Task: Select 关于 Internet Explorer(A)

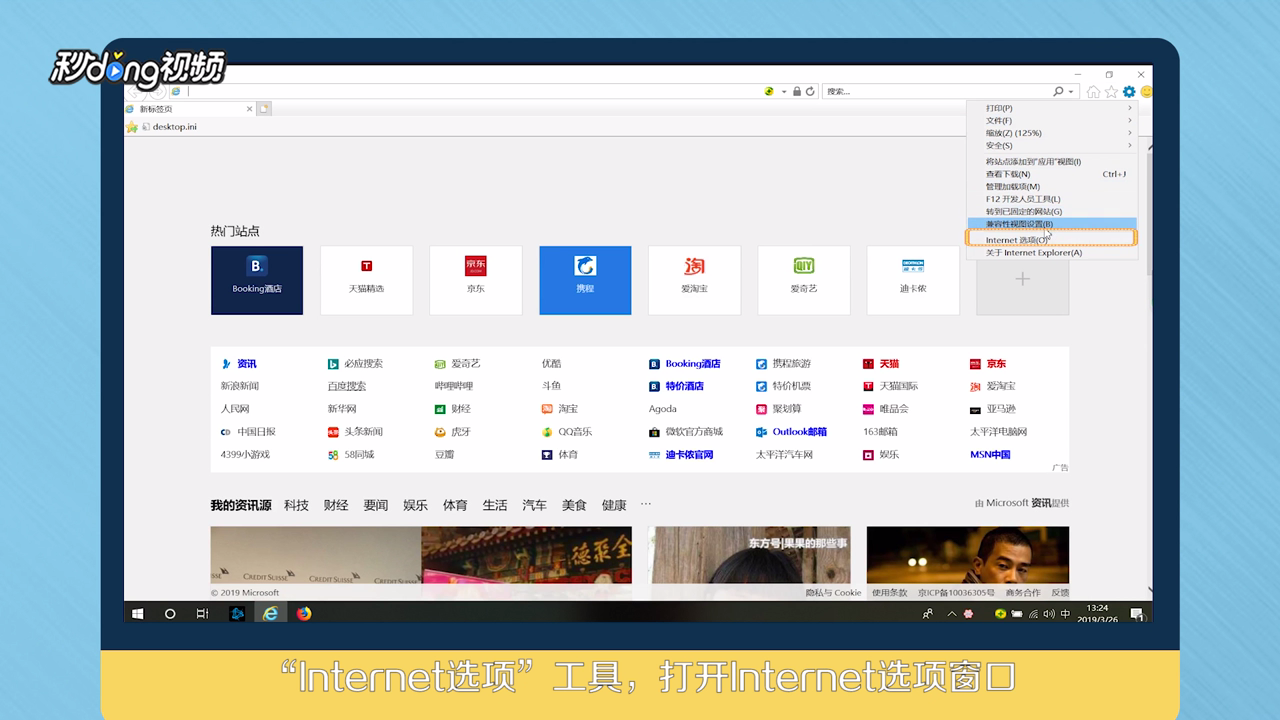Action: 1052,253
